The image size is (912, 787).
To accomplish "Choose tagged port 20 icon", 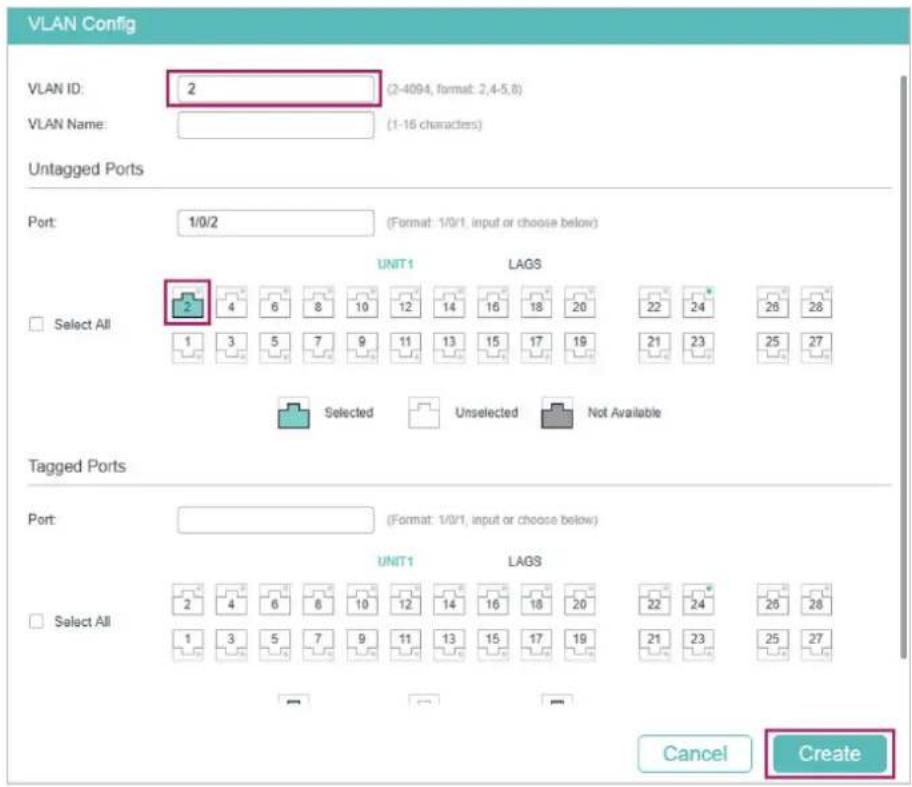I will pyautogui.click(x=580, y=600).
